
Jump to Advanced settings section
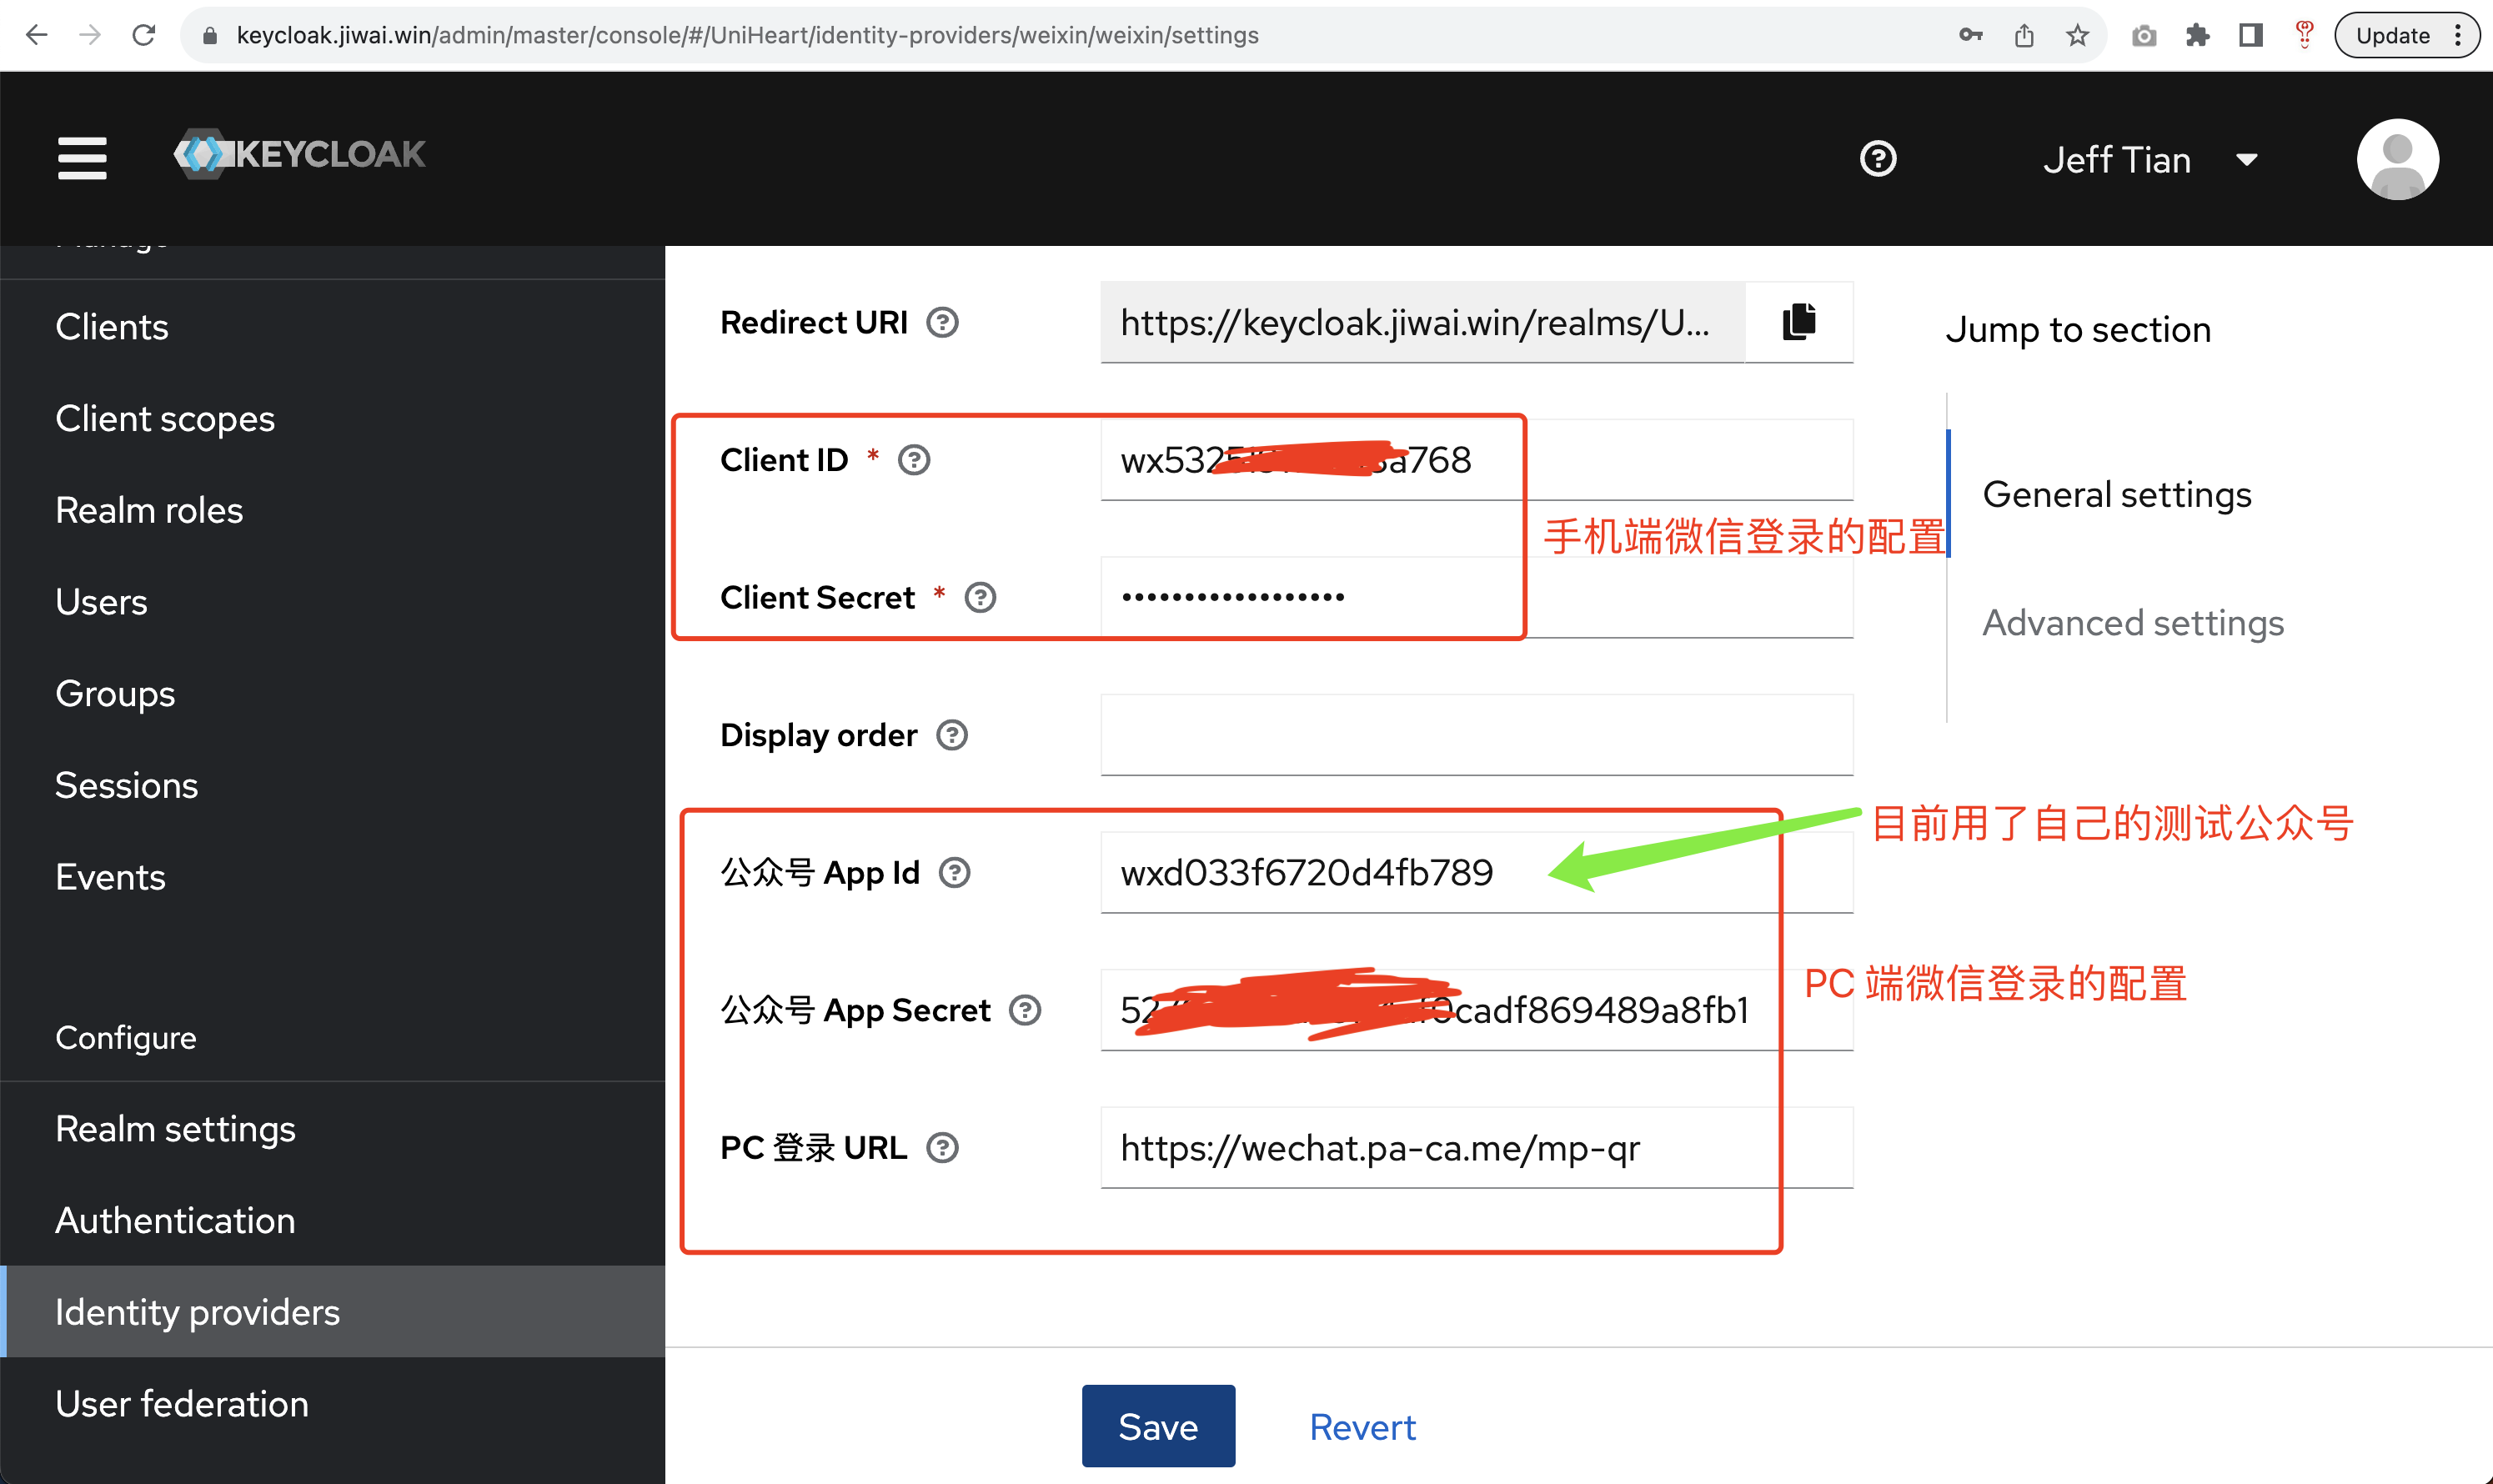click(2133, 623)
